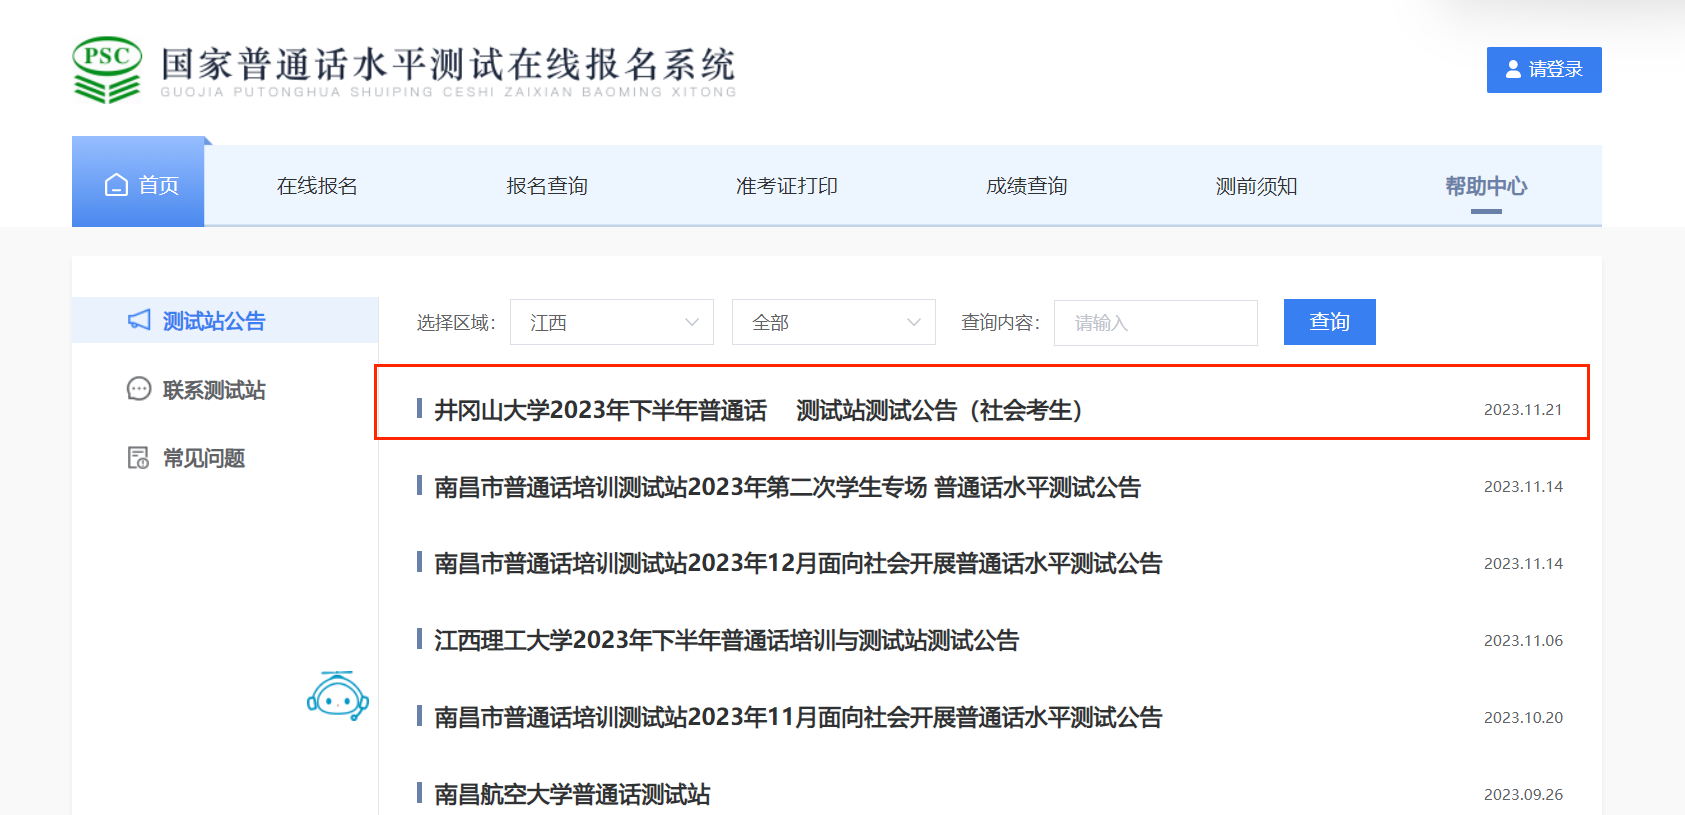Click the date 2023.09.26
The height and width of the screenshot is (815, 1685).
(1523, 795)
